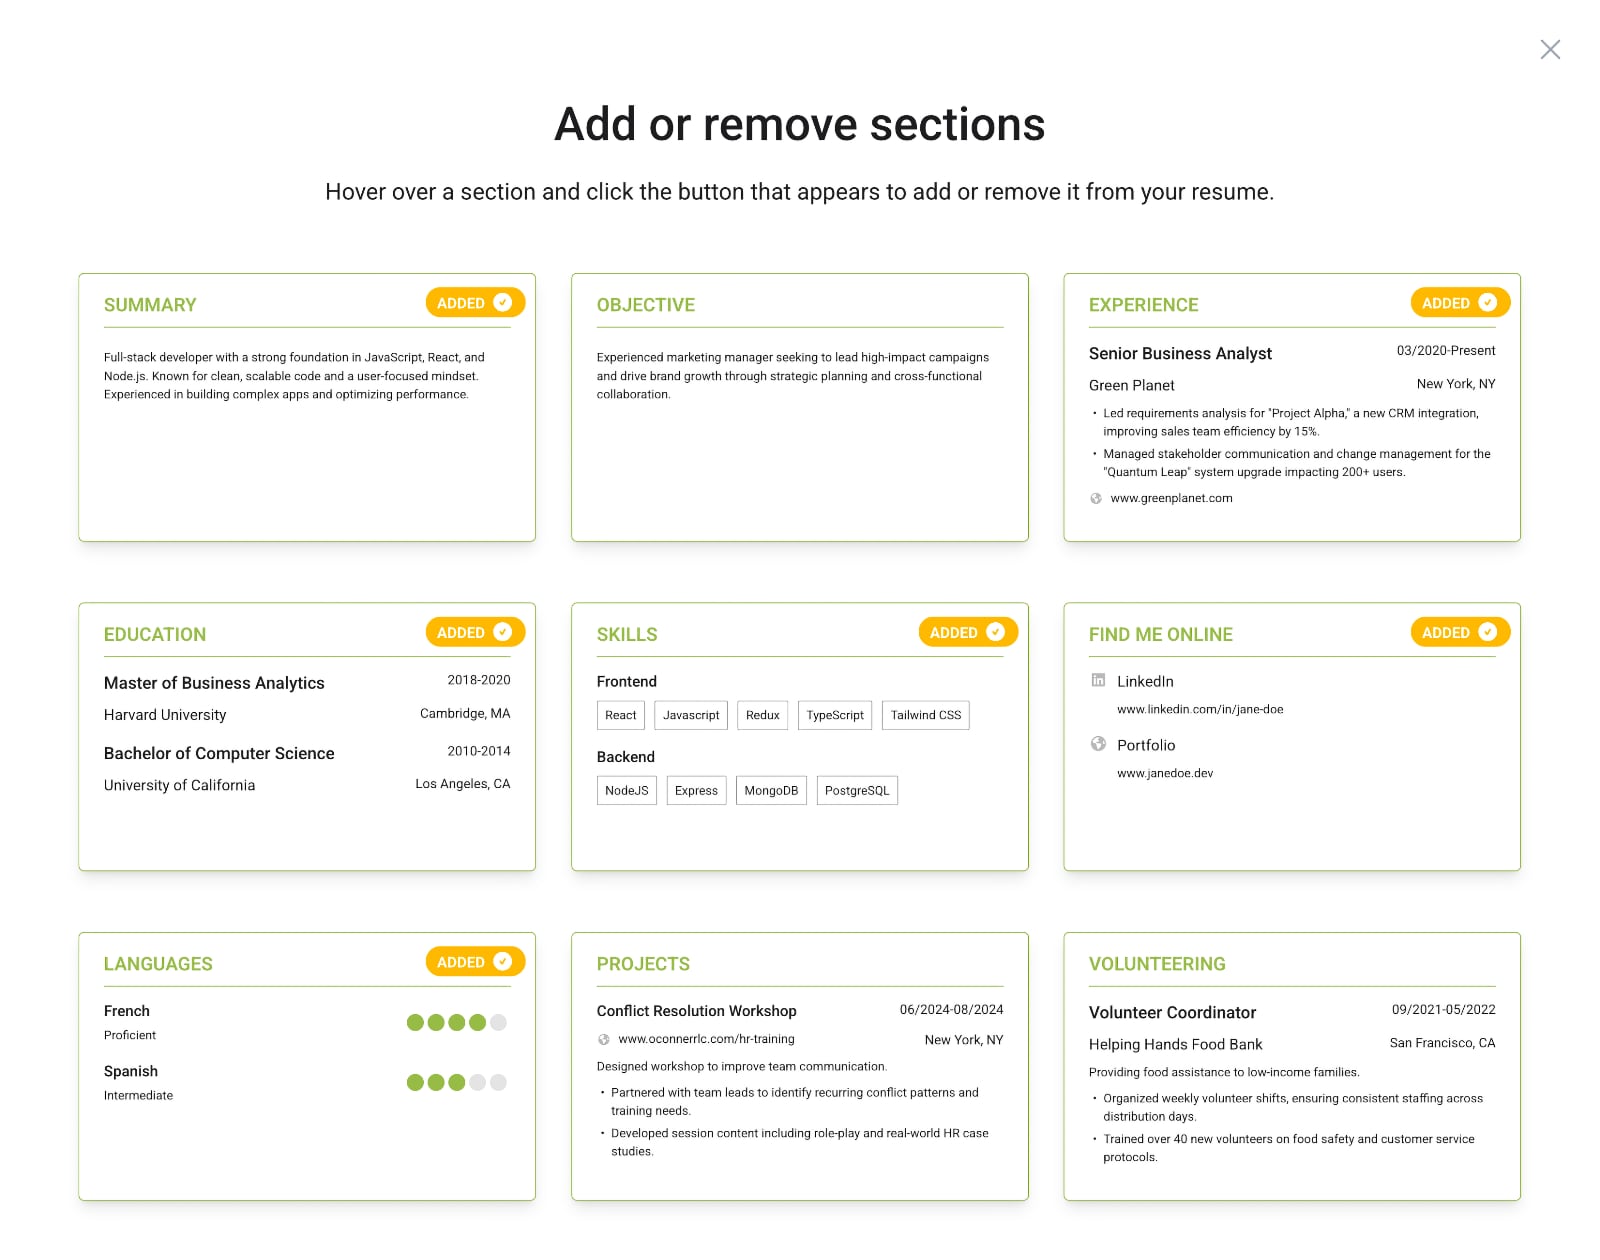Toggle the ADDED badge on the Summary section
The height and width of the screenshot is (1260, 1600).
[x=475, y=303]
